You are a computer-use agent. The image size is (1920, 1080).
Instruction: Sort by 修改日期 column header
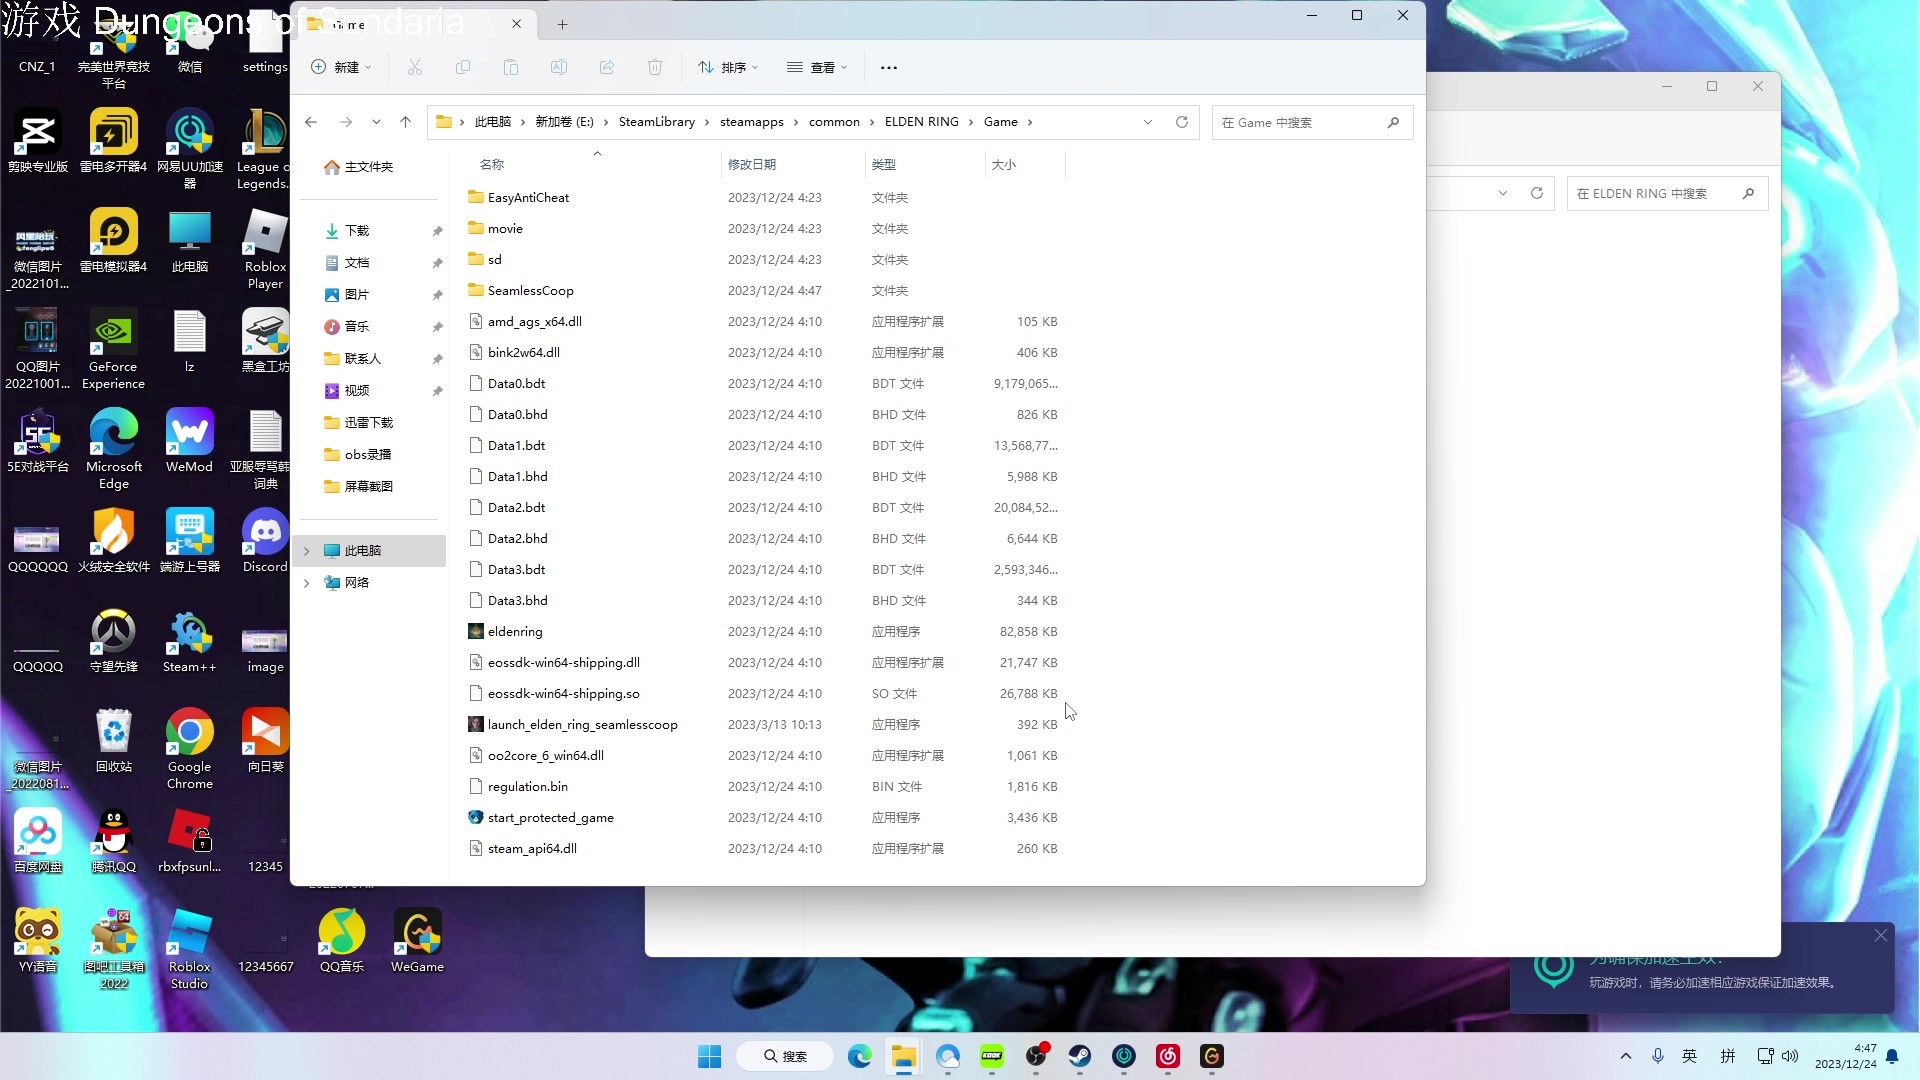click(x=752, y=165)
